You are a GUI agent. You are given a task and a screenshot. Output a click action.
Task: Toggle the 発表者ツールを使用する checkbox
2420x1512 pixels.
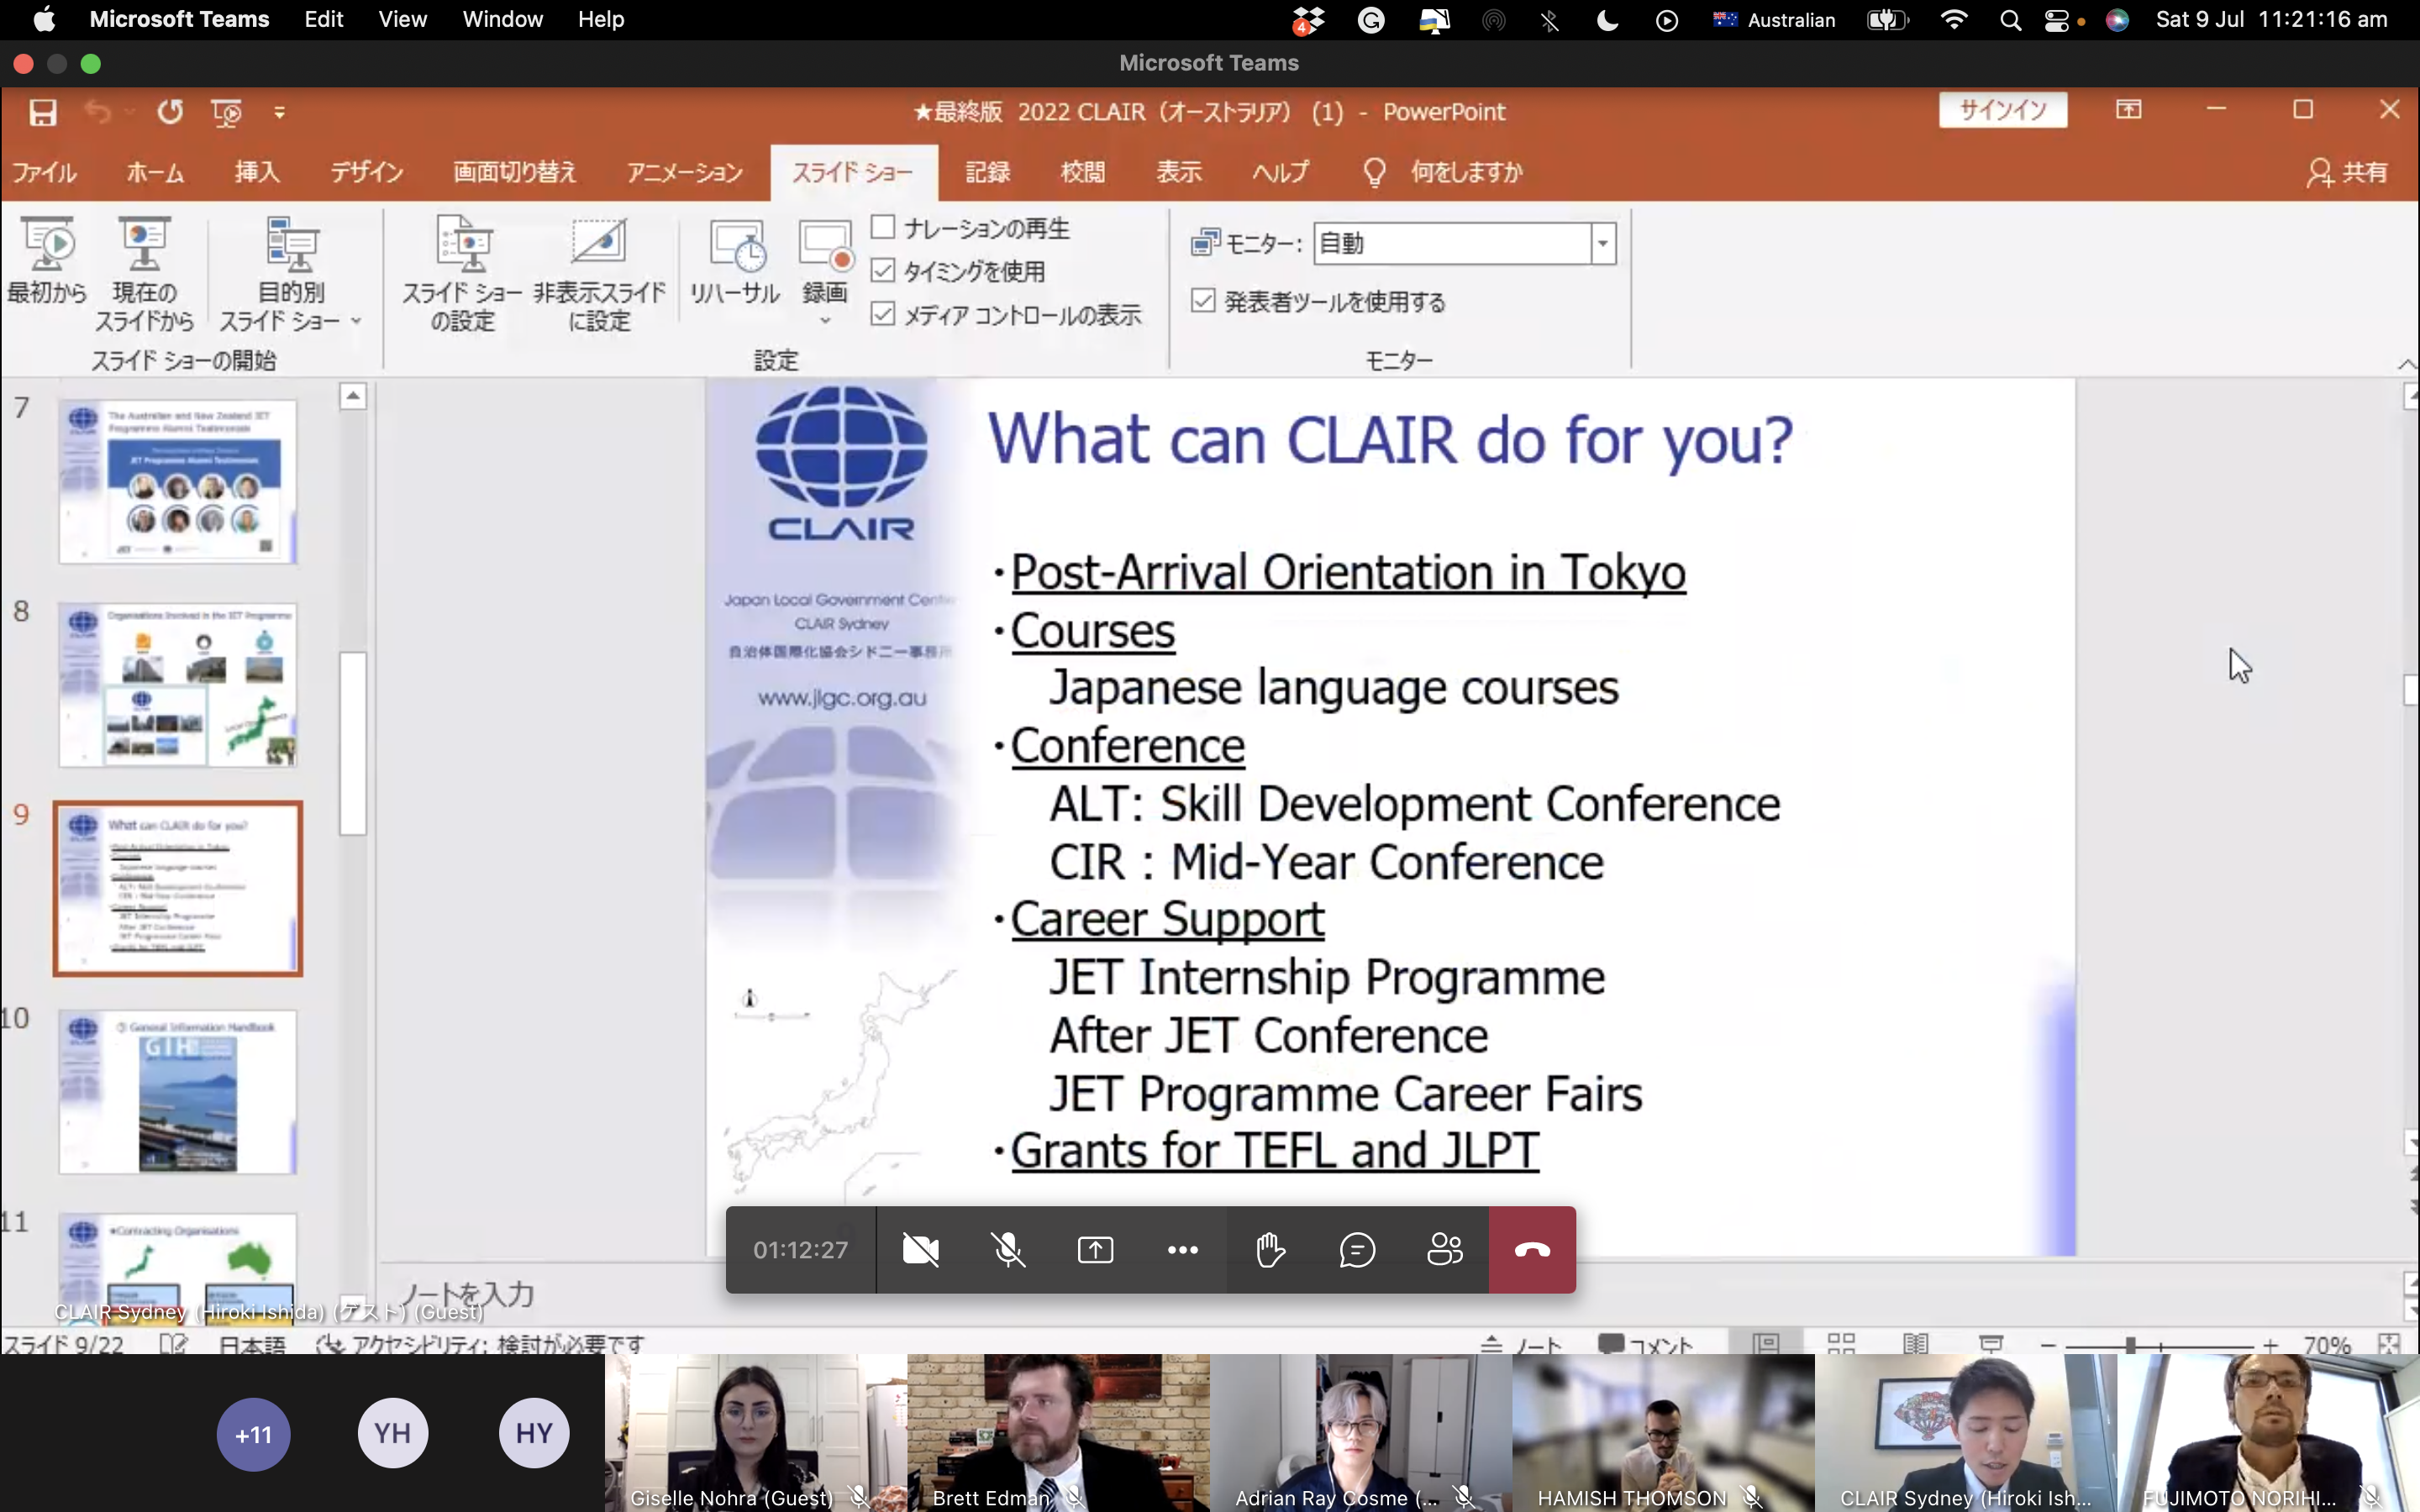coord(1203,301)
